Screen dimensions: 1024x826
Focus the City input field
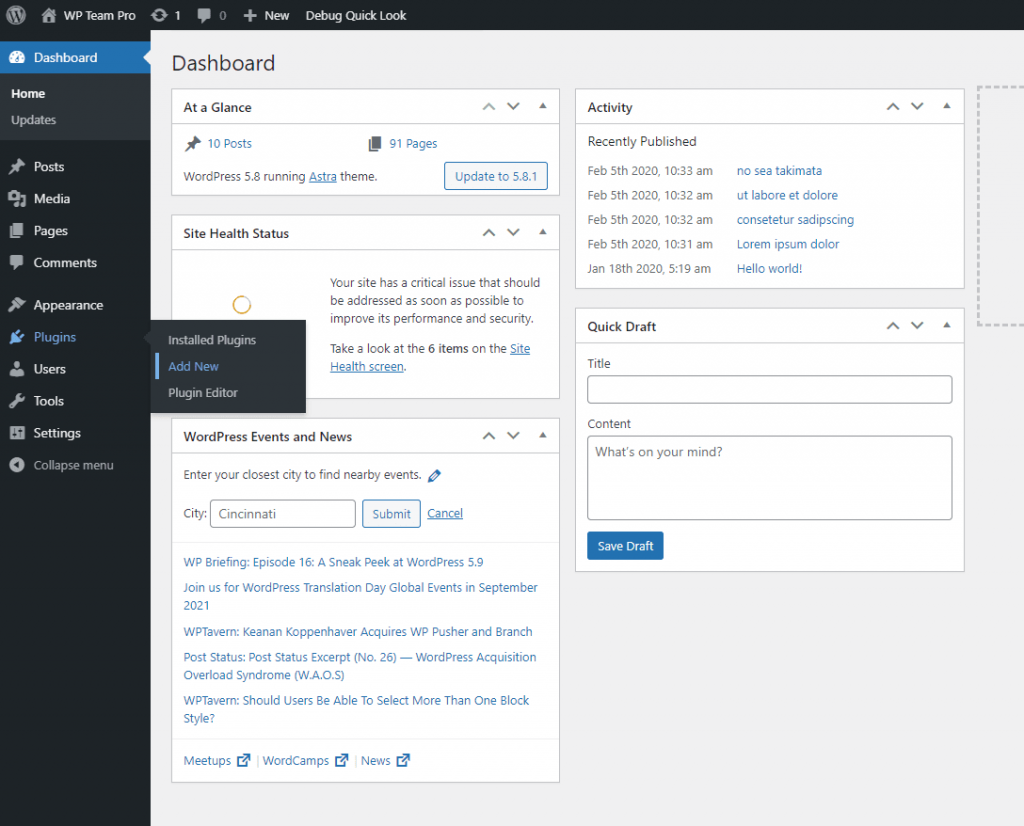283,514
